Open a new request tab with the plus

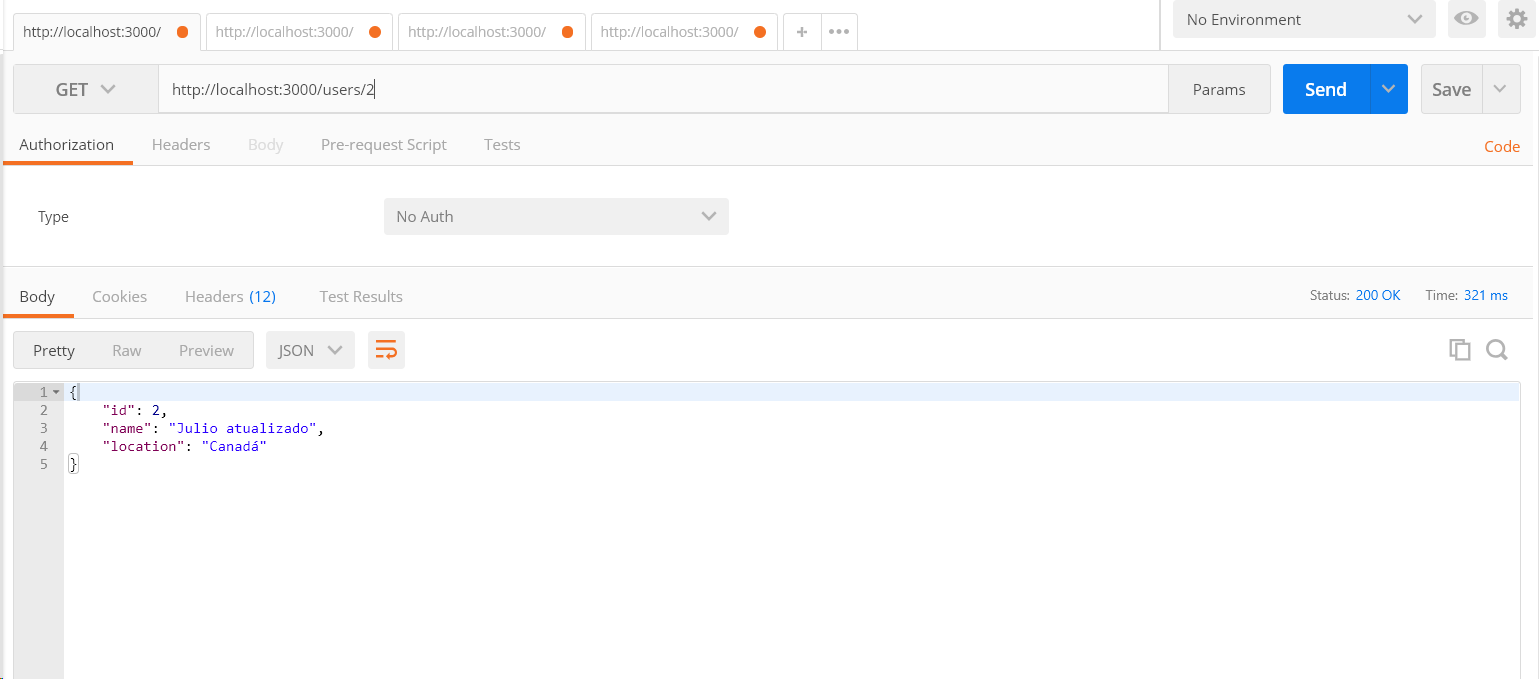click(x=801, y=31)
